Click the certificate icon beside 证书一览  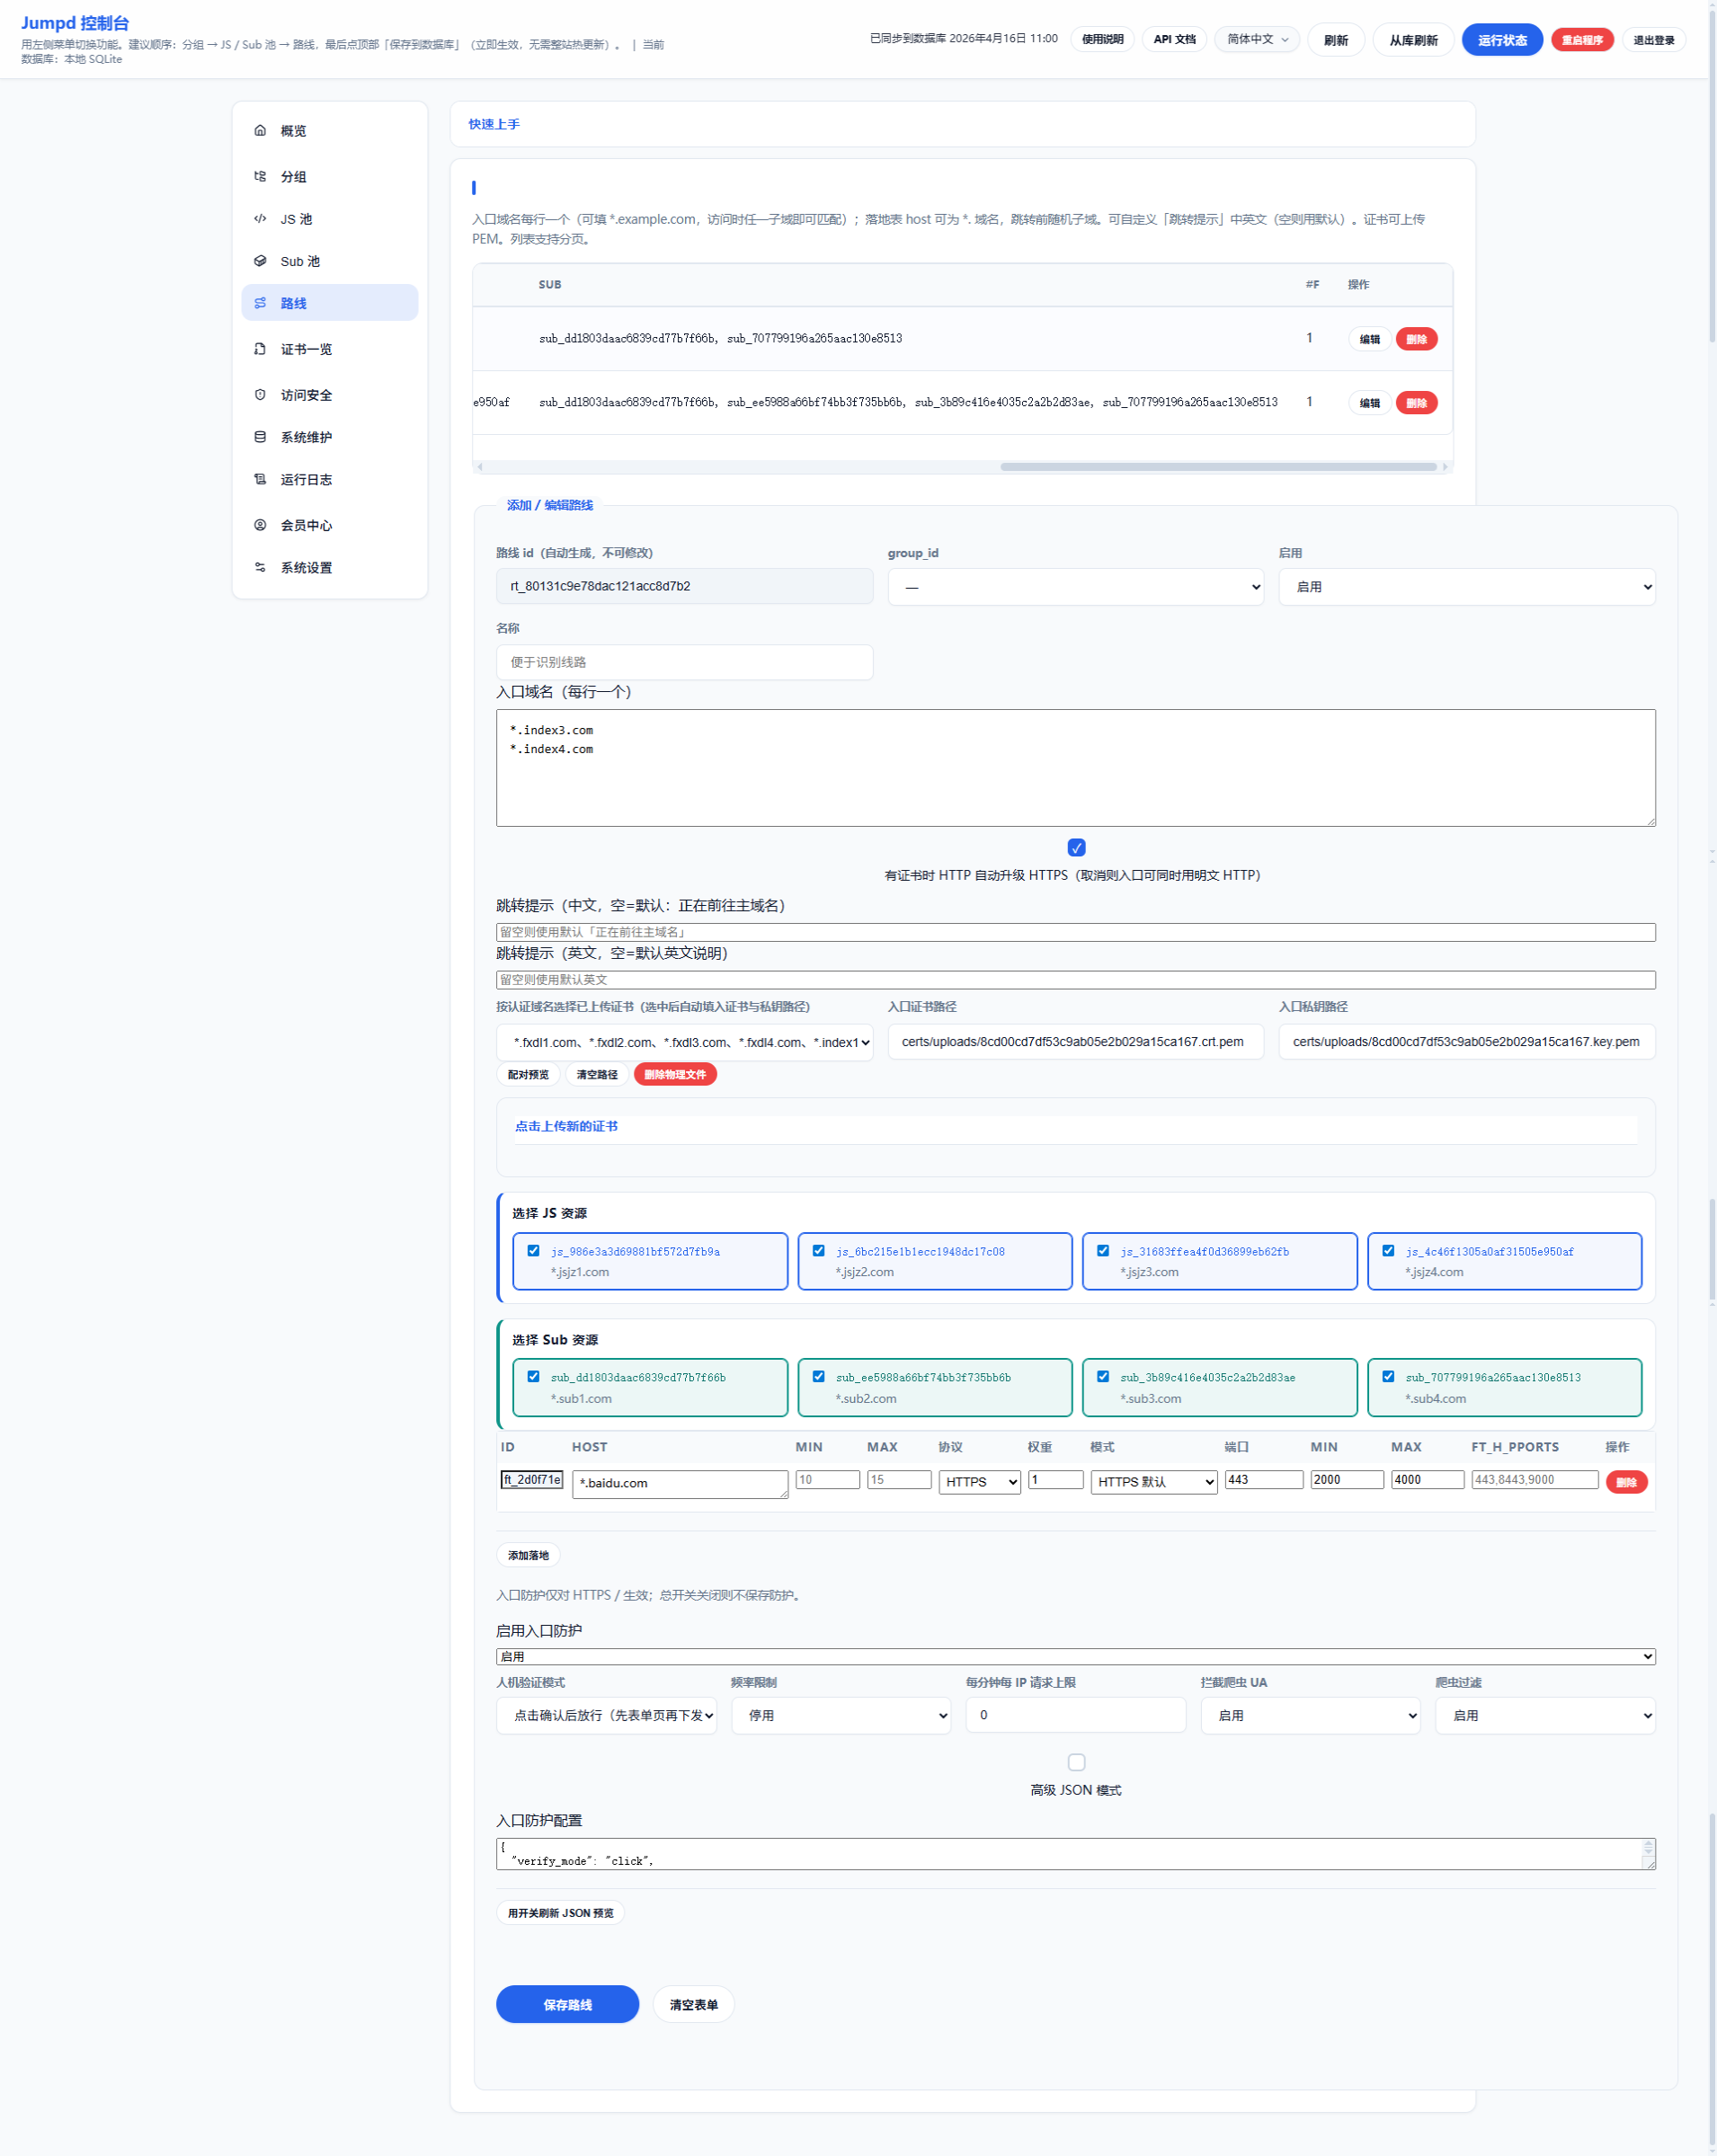[260, 349]
